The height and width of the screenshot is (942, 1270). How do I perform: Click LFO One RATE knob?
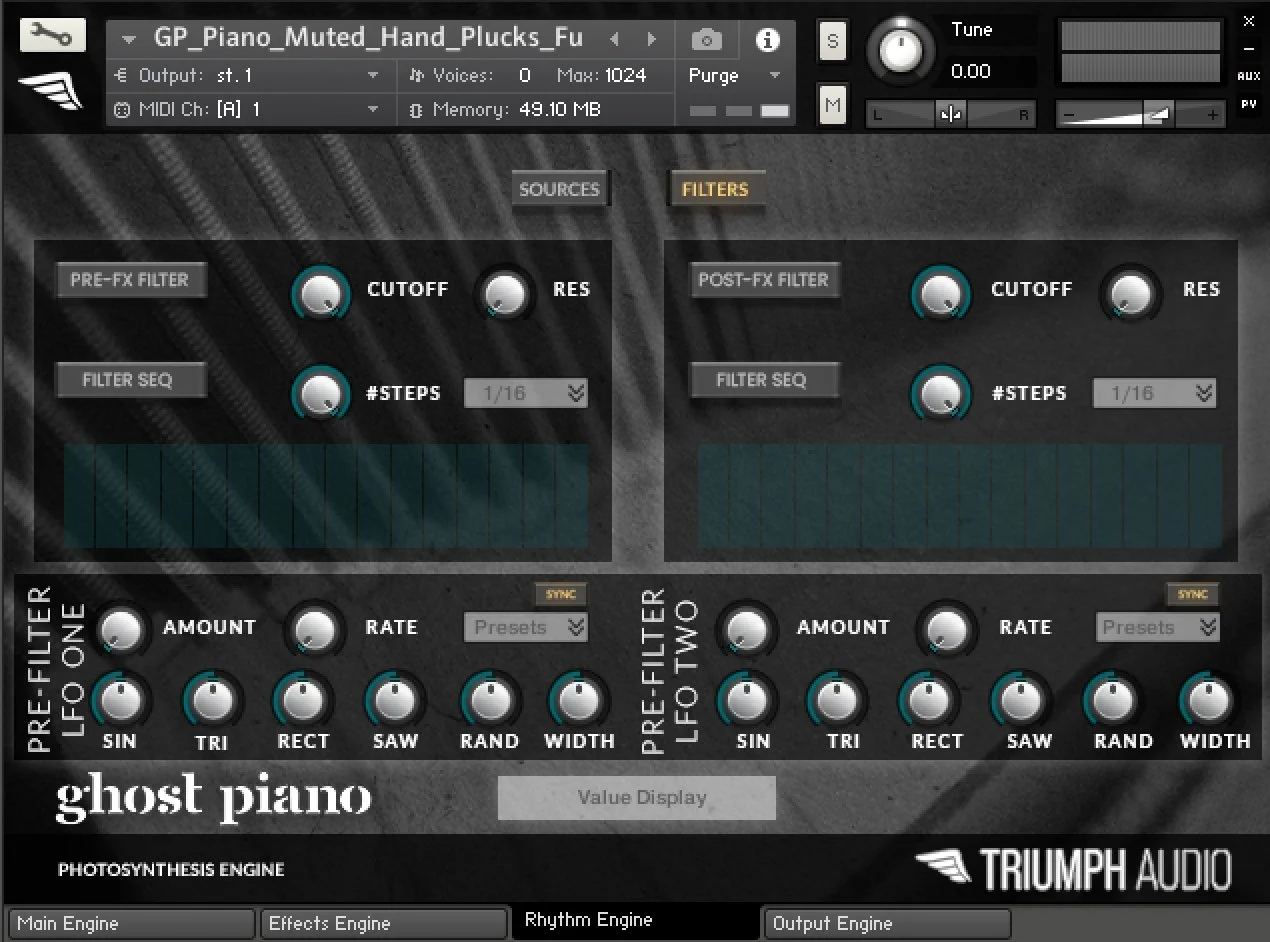coord(316,629)
